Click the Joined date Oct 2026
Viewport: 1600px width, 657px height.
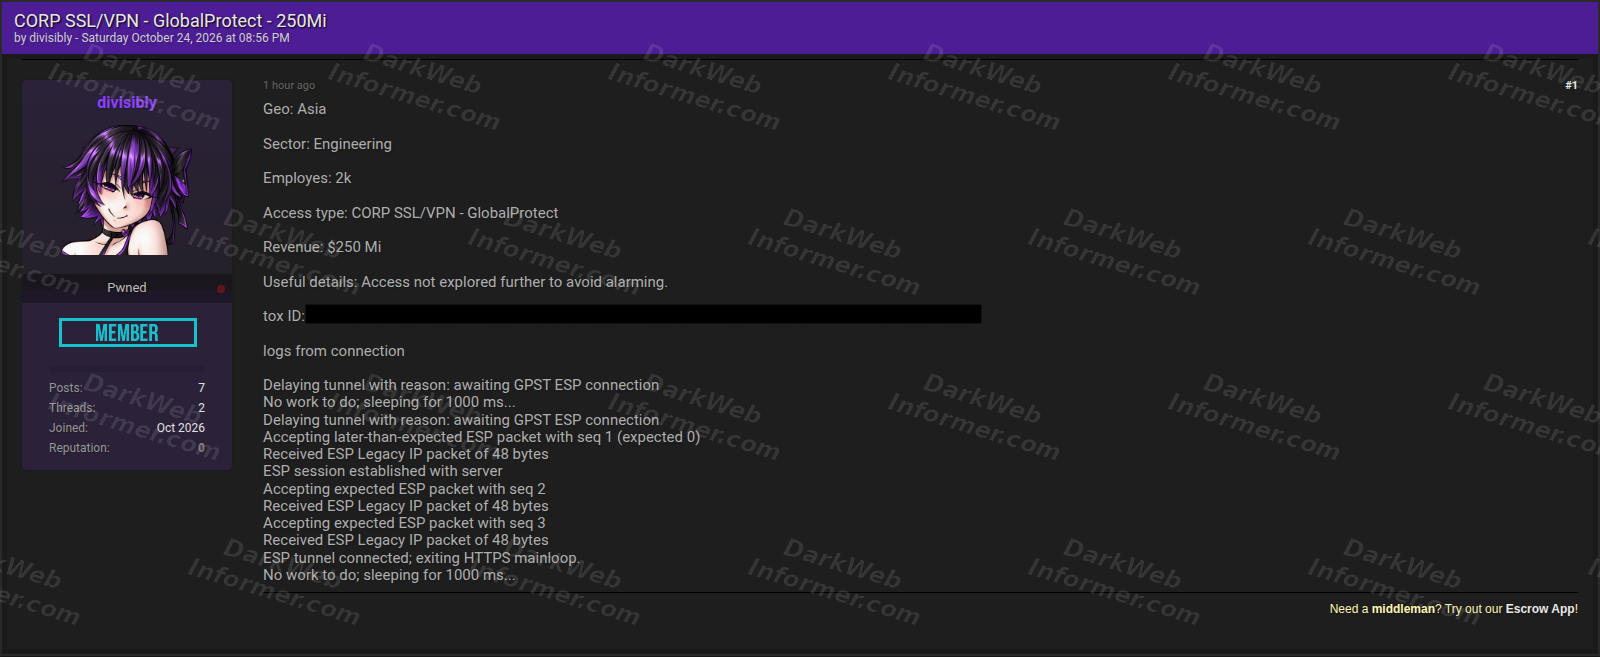(181, 428)
